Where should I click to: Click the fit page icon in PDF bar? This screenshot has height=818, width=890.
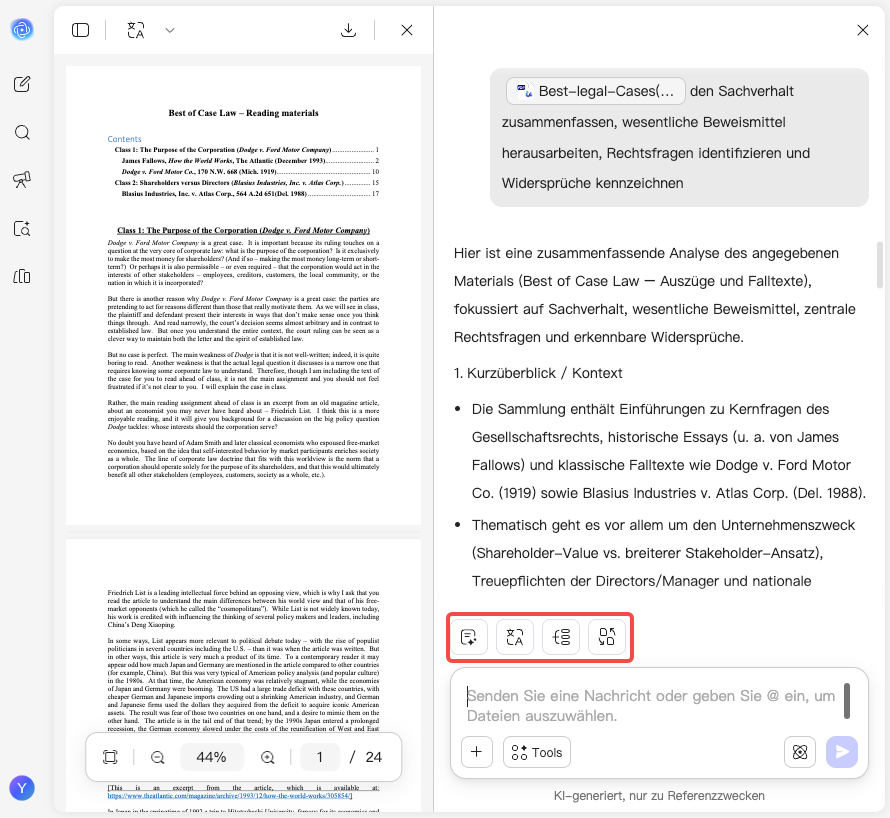pyautogui.click(x=110, y=757)
